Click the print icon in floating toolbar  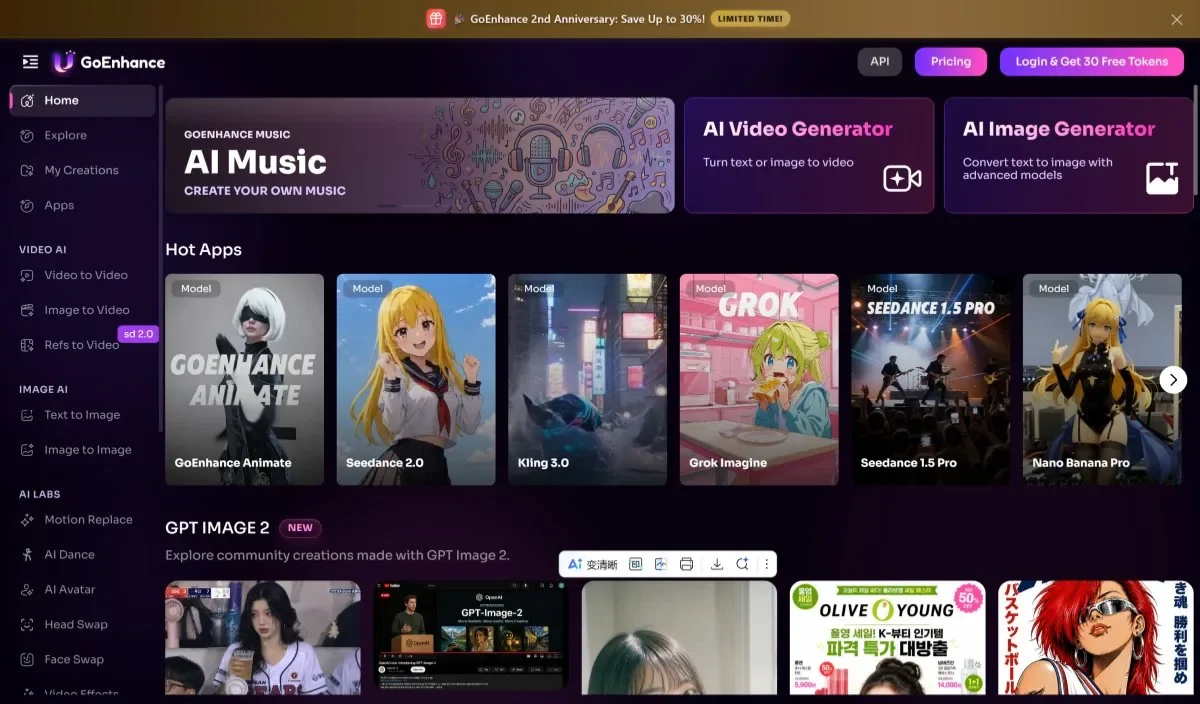tap(686, 564)
